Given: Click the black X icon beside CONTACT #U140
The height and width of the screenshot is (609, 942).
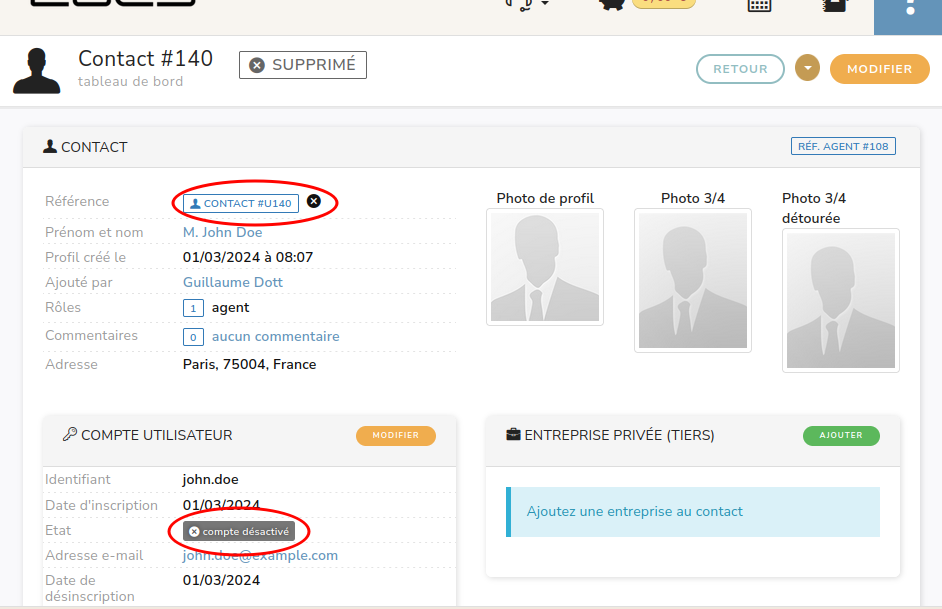Looking at the screenshot, I should tap(314, 202).
